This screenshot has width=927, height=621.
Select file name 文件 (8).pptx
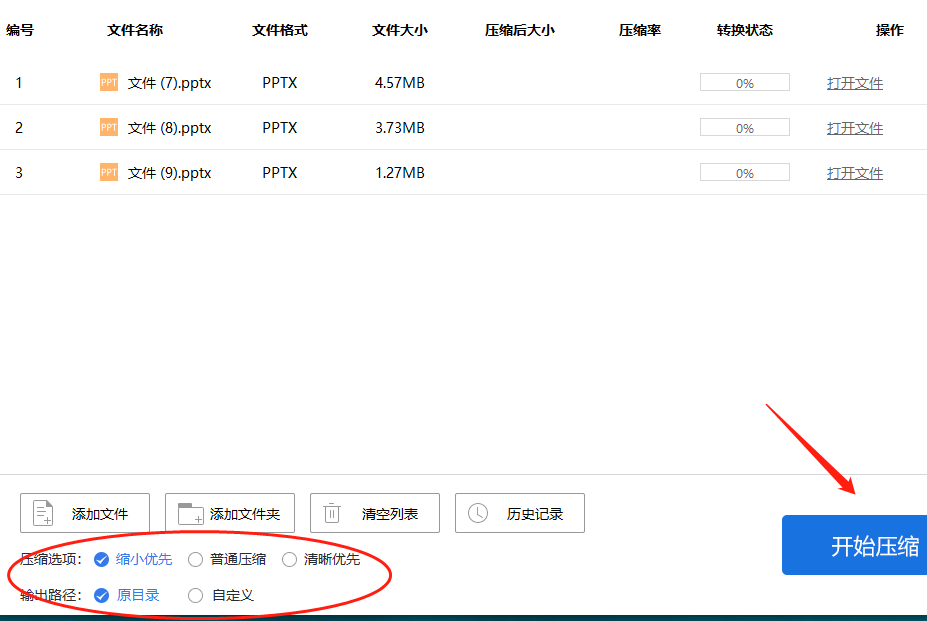[170, 128]
